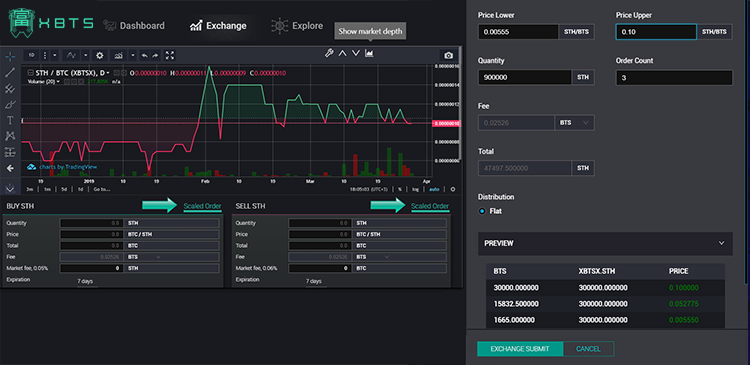
Task: Set chart range to 1m
Action: coord(47,189)
